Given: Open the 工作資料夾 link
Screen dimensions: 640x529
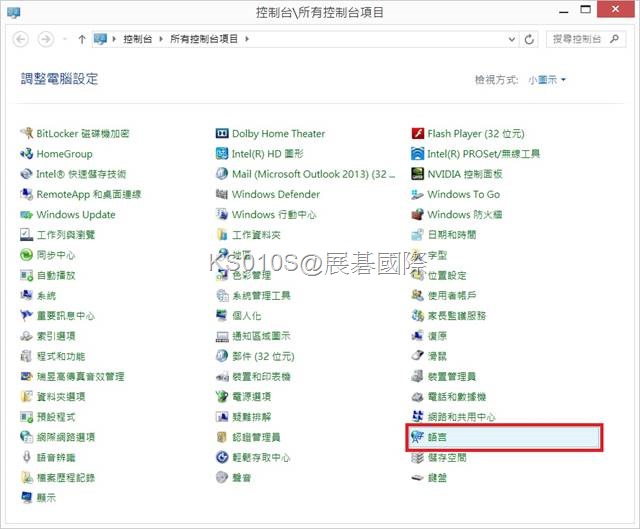Looking at the screenshot, I should coord(256,234).
